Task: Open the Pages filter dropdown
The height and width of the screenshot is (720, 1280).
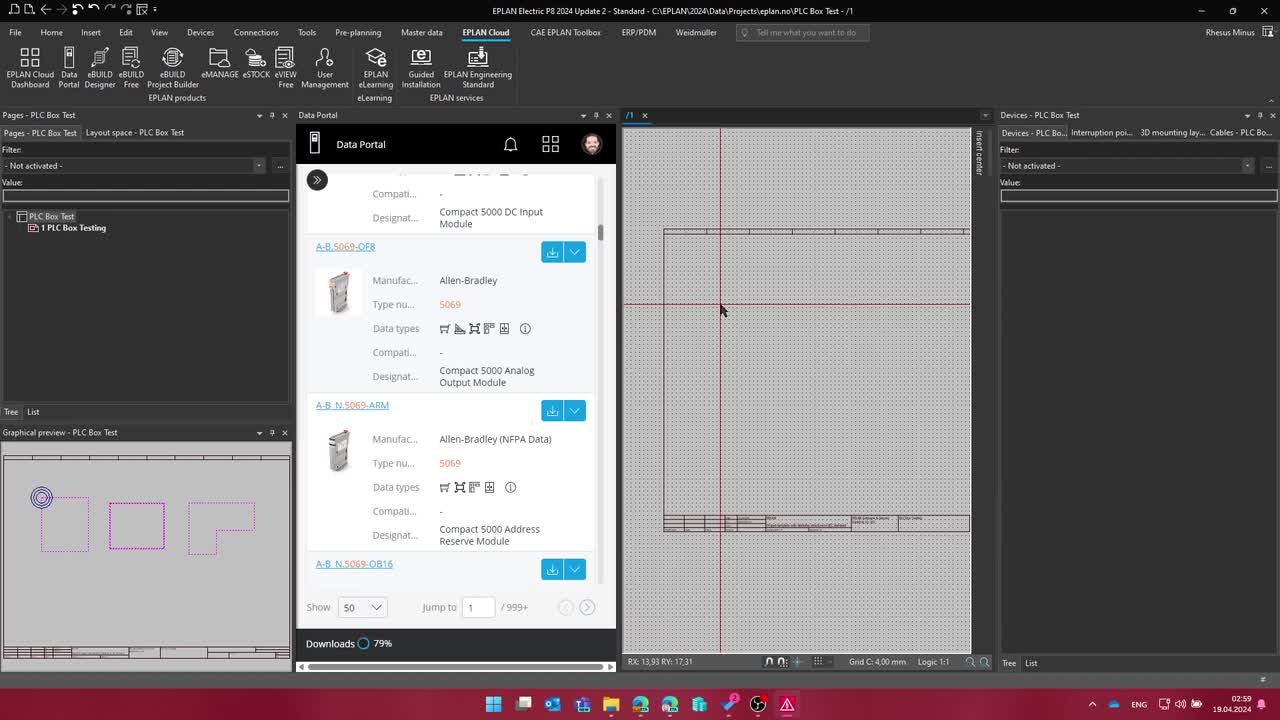Action: (259, 166)
